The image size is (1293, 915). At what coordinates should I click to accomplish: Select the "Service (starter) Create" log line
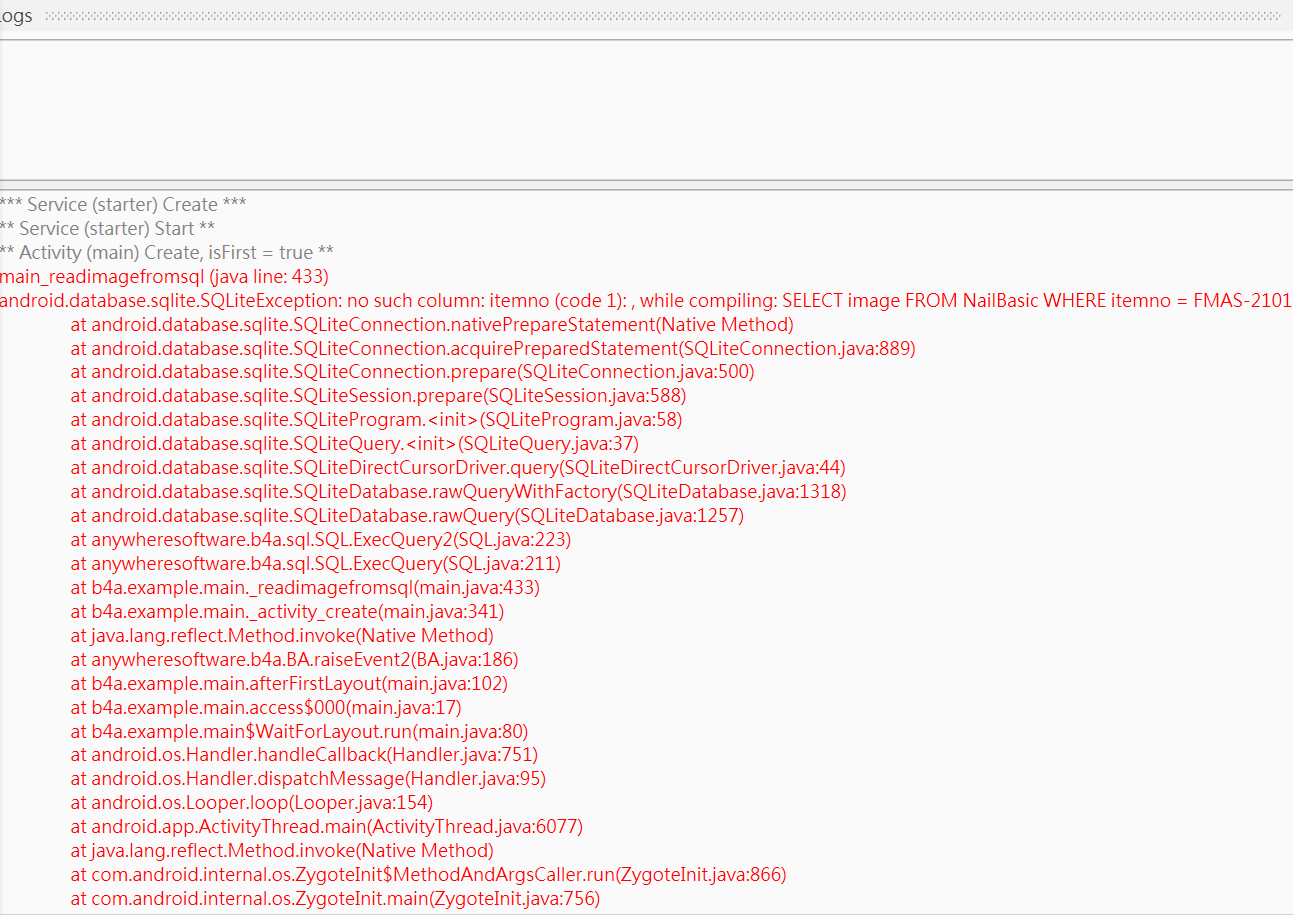coord(123,205)
